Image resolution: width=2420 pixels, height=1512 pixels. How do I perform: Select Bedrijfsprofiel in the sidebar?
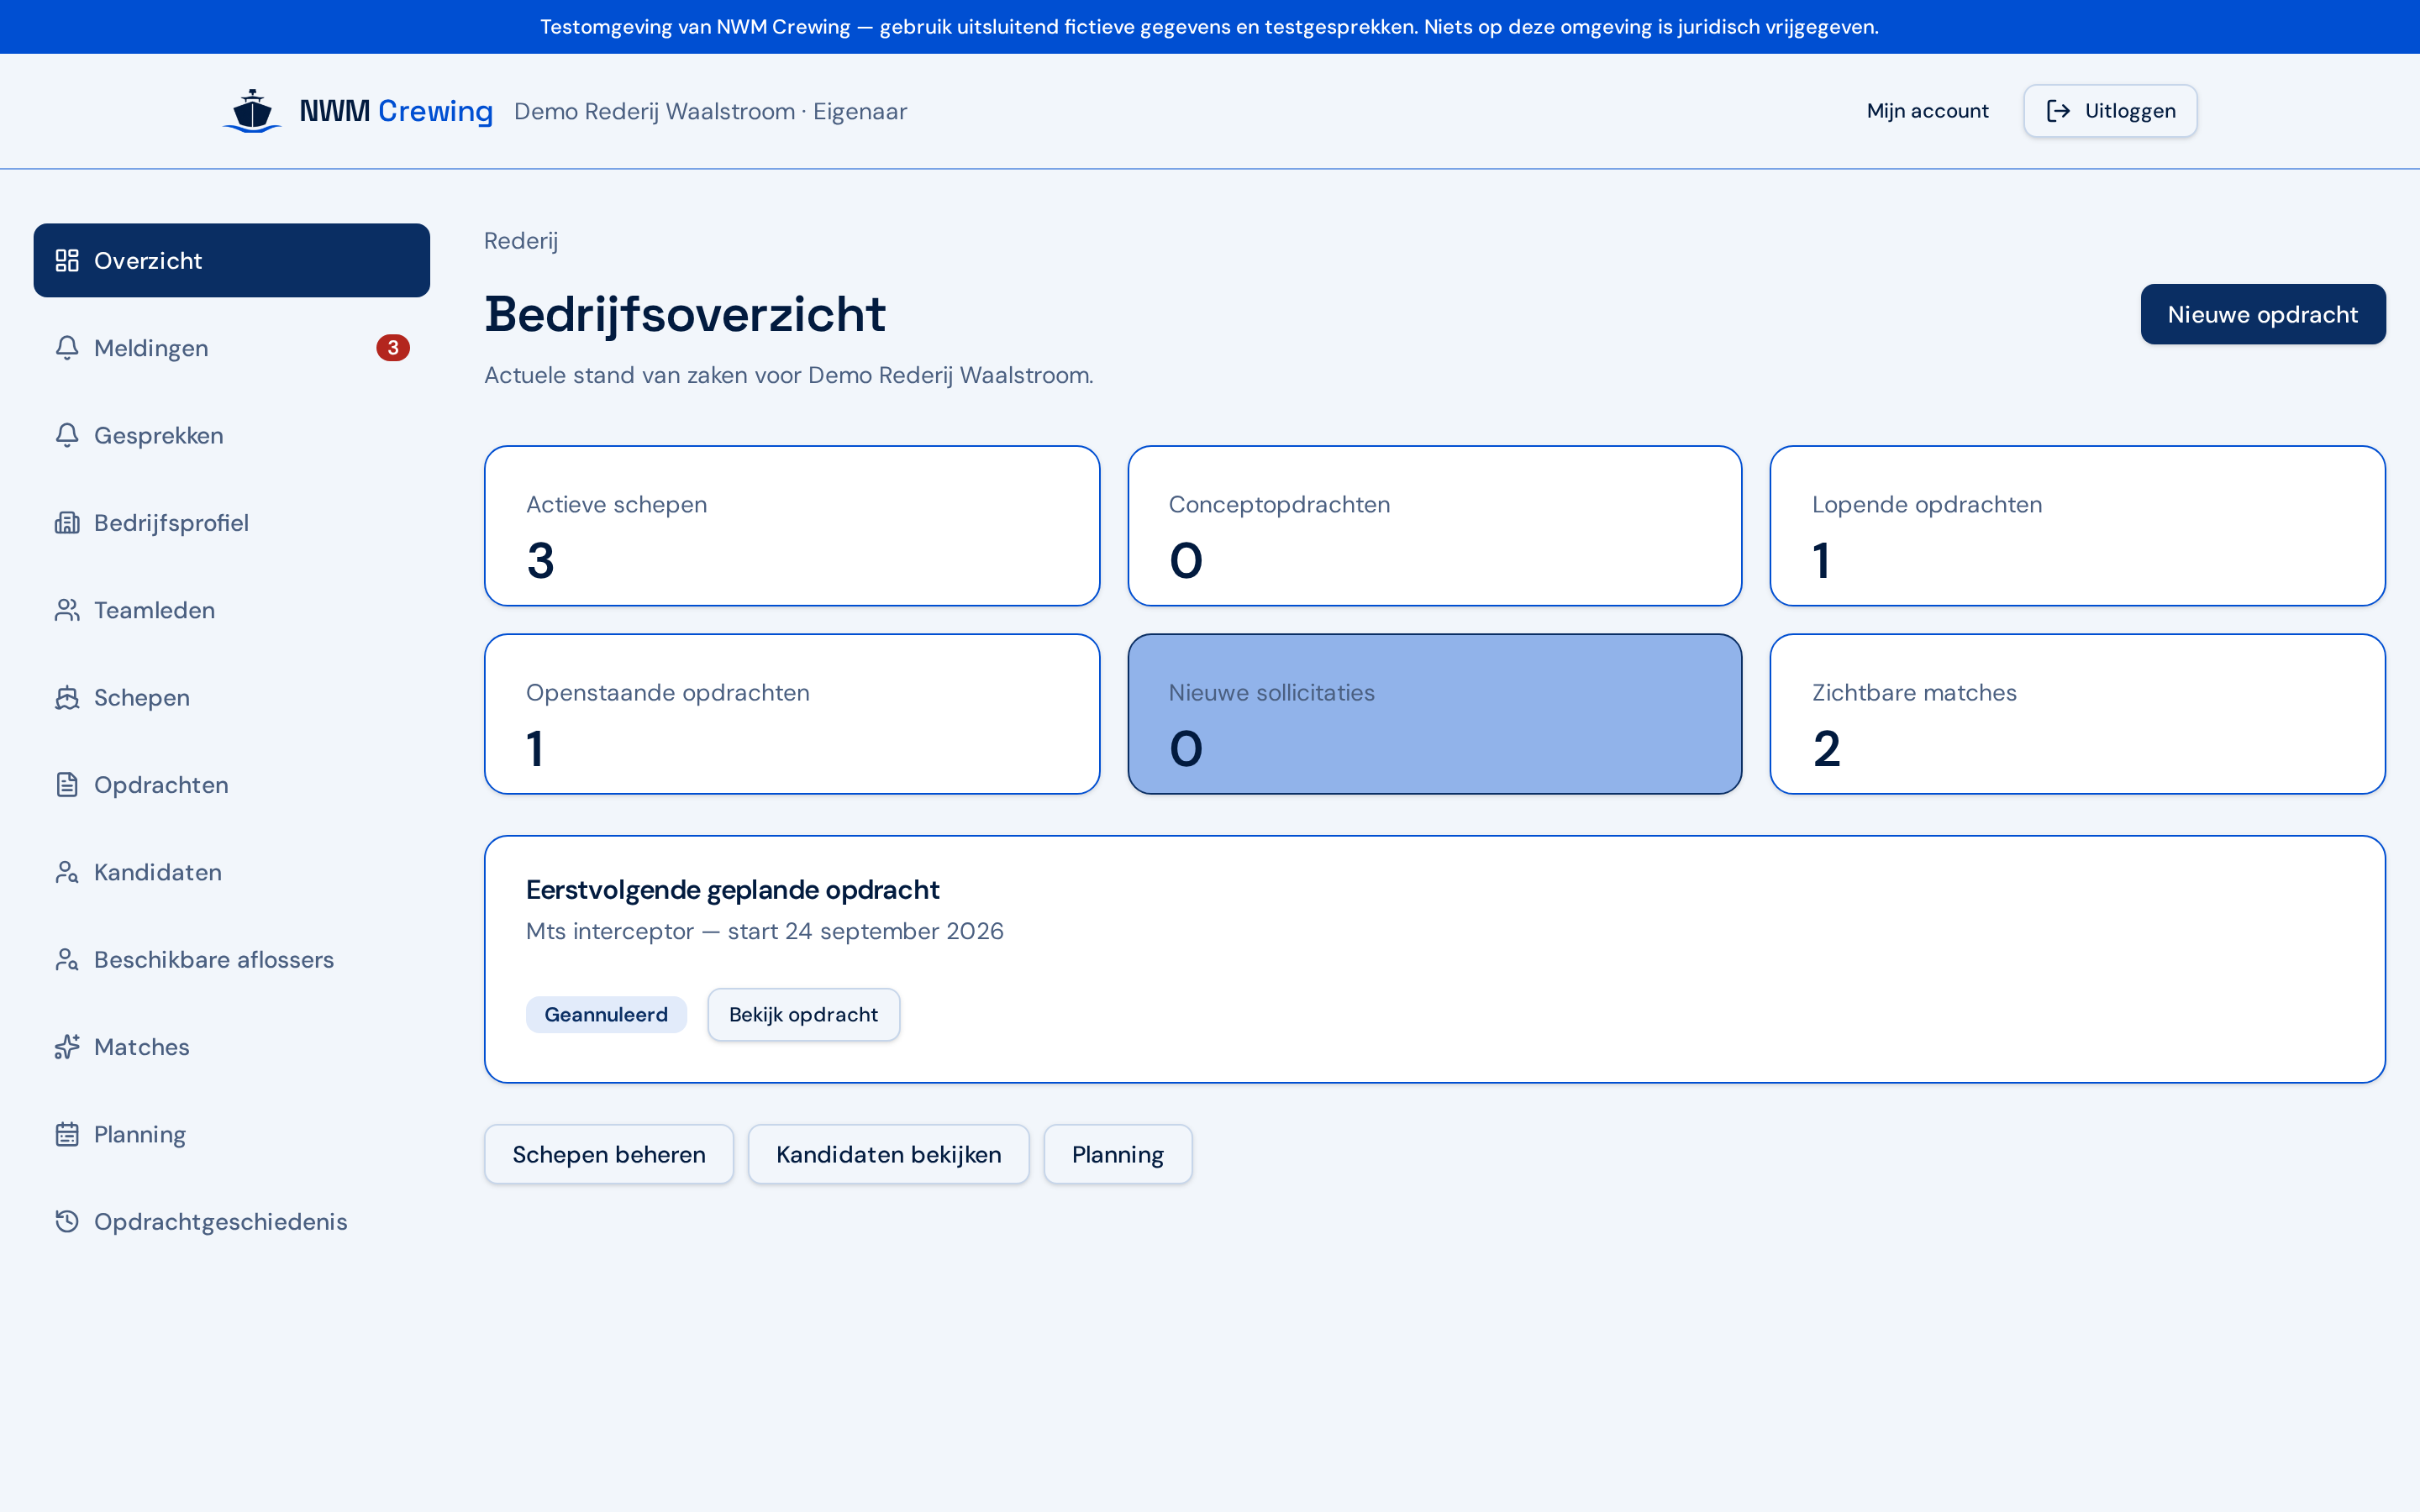pyautogui.click(x=232, y=522)
